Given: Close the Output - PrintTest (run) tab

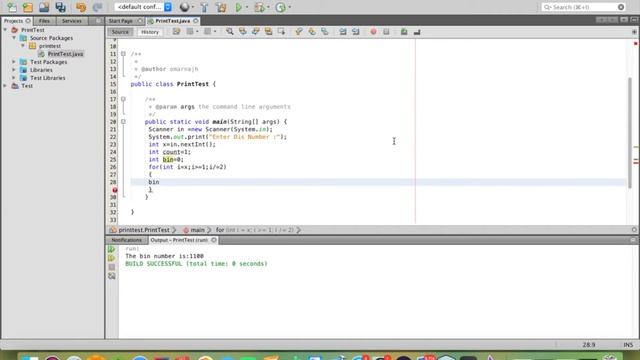Looking at the screenshot, I should (213, 240).
